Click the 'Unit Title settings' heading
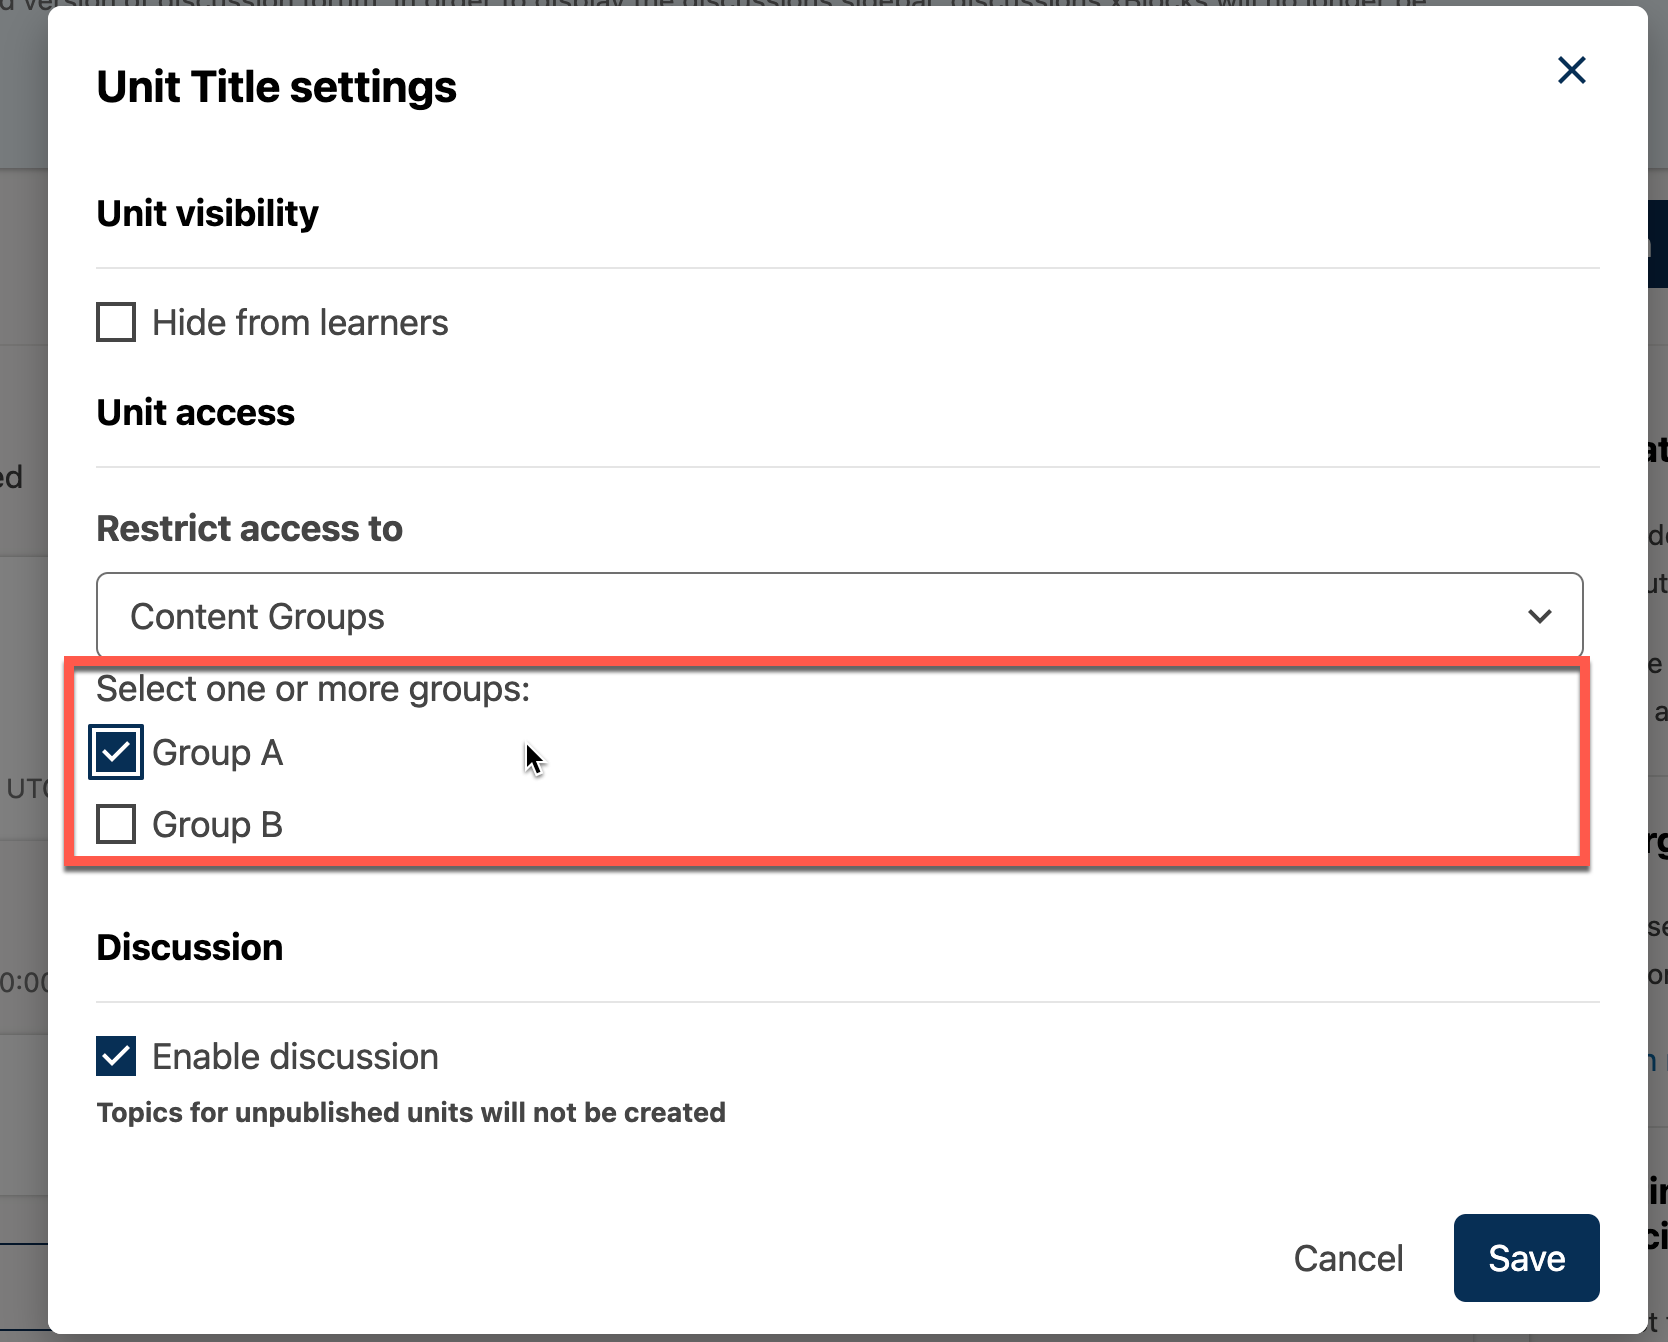The width and height of the screenshot is (1668, 1342). (276, 87)
